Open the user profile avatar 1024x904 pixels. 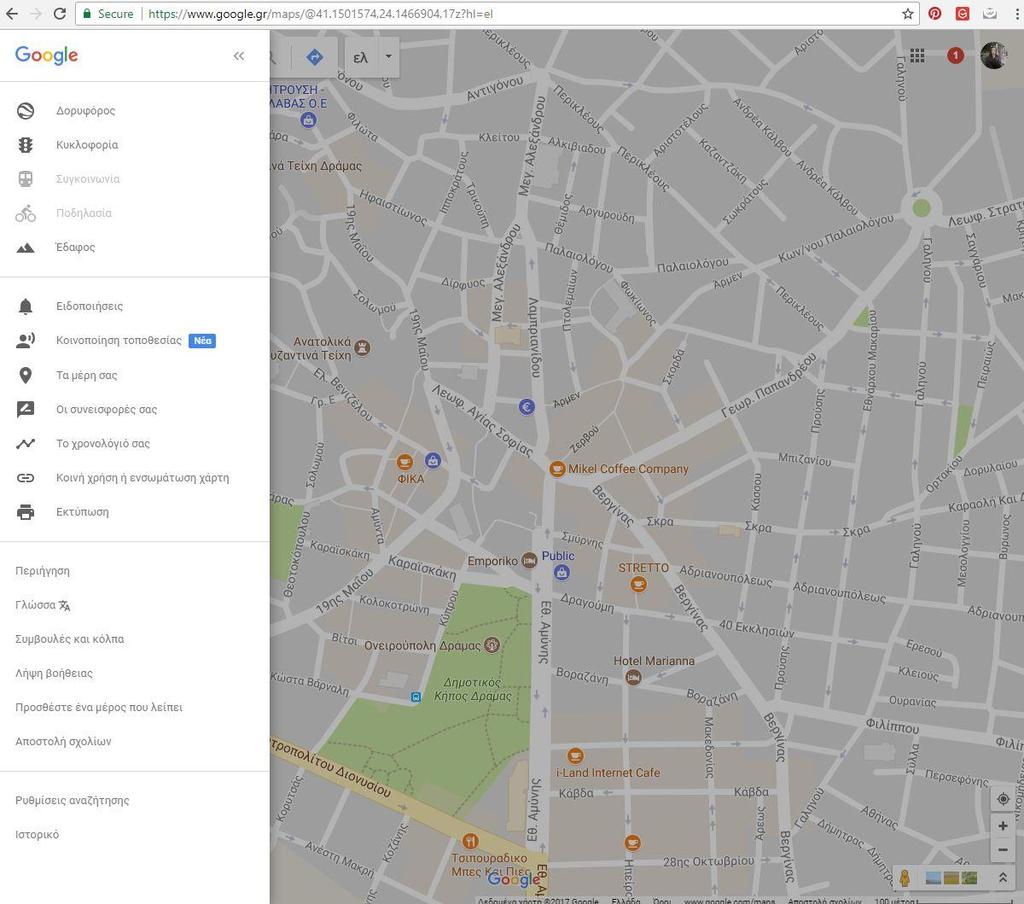coord(993,56)
